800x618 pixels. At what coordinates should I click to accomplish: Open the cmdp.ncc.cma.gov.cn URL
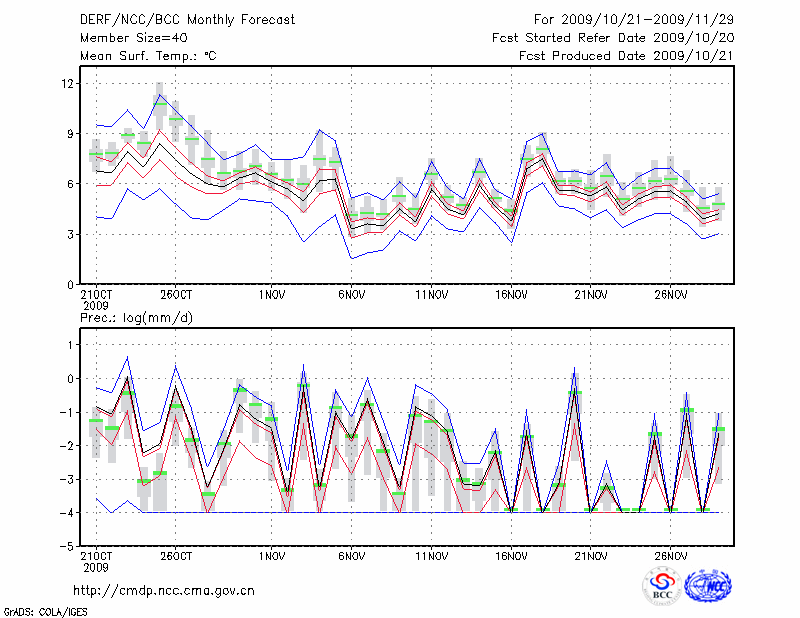[x=164, y=590]
